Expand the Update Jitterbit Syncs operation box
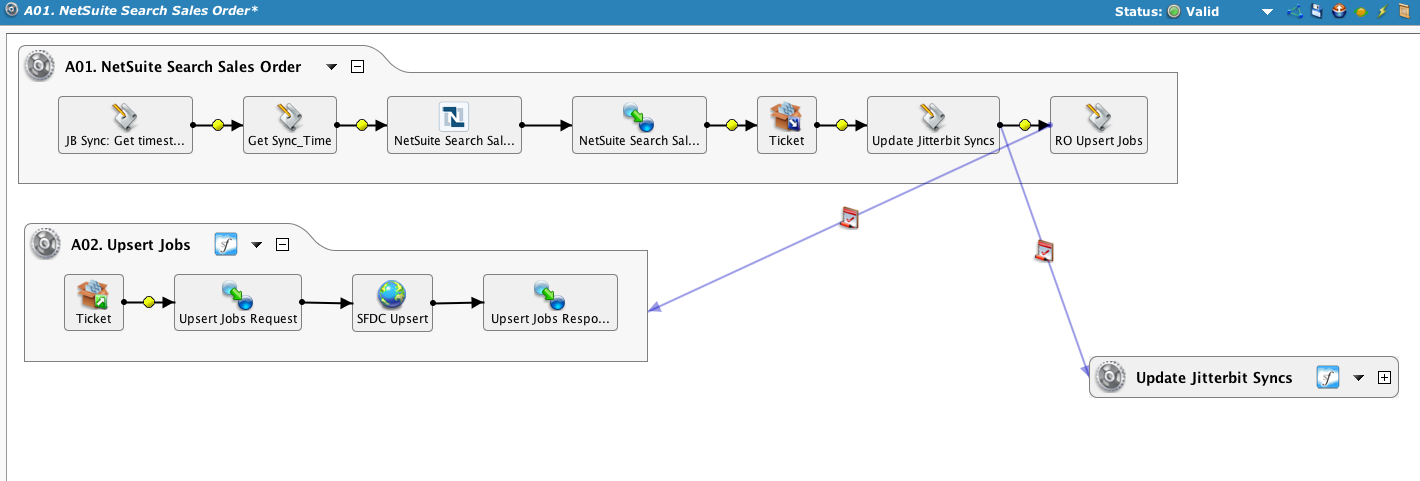Image resolution: width=1420 pixels, height=481 pixels. 1384,378
